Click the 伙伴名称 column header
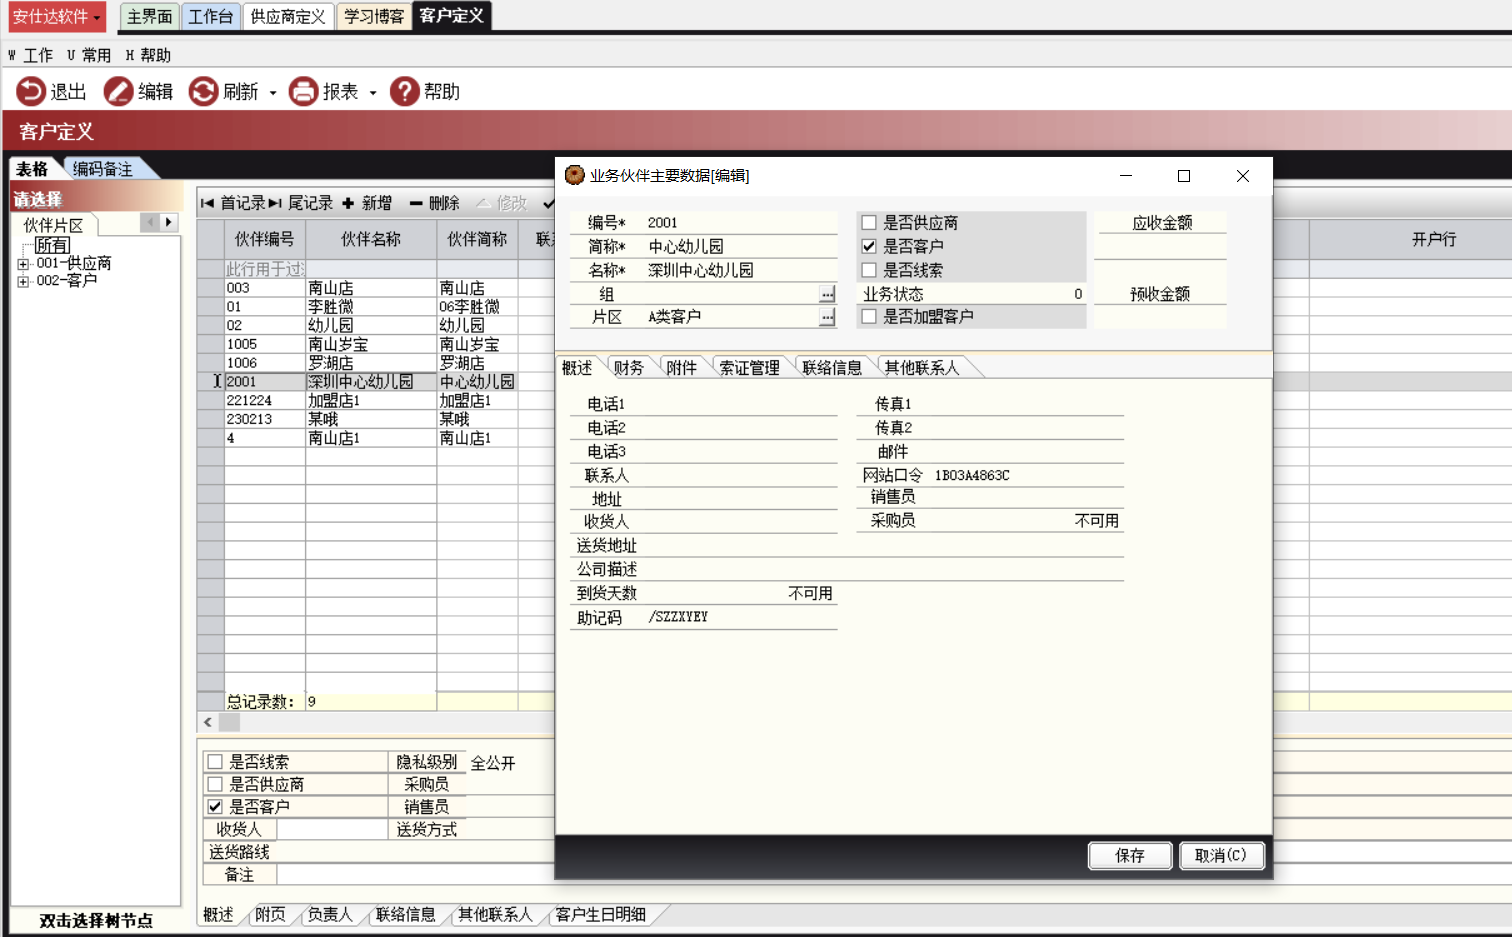1512x937 pixels. (371, 239)
